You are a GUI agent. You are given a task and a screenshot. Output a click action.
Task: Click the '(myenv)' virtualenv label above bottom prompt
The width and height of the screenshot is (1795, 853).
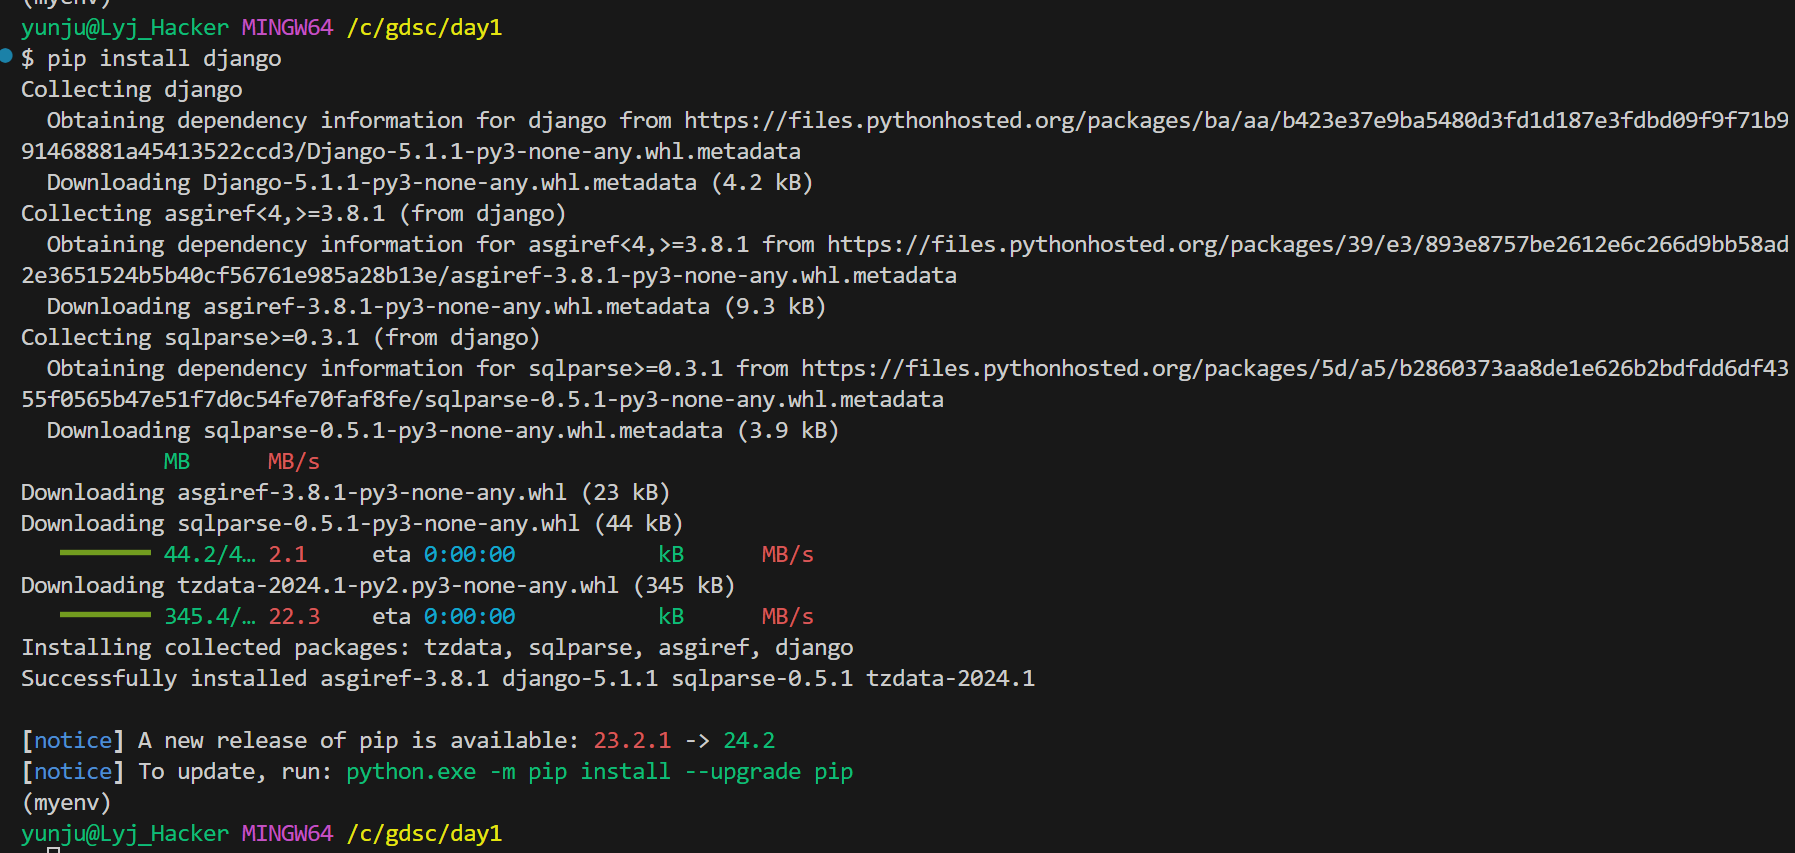click(66, 803)
